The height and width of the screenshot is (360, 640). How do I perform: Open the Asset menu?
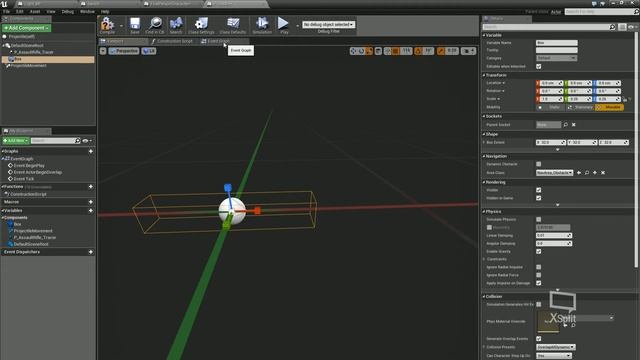click(35, 12)
